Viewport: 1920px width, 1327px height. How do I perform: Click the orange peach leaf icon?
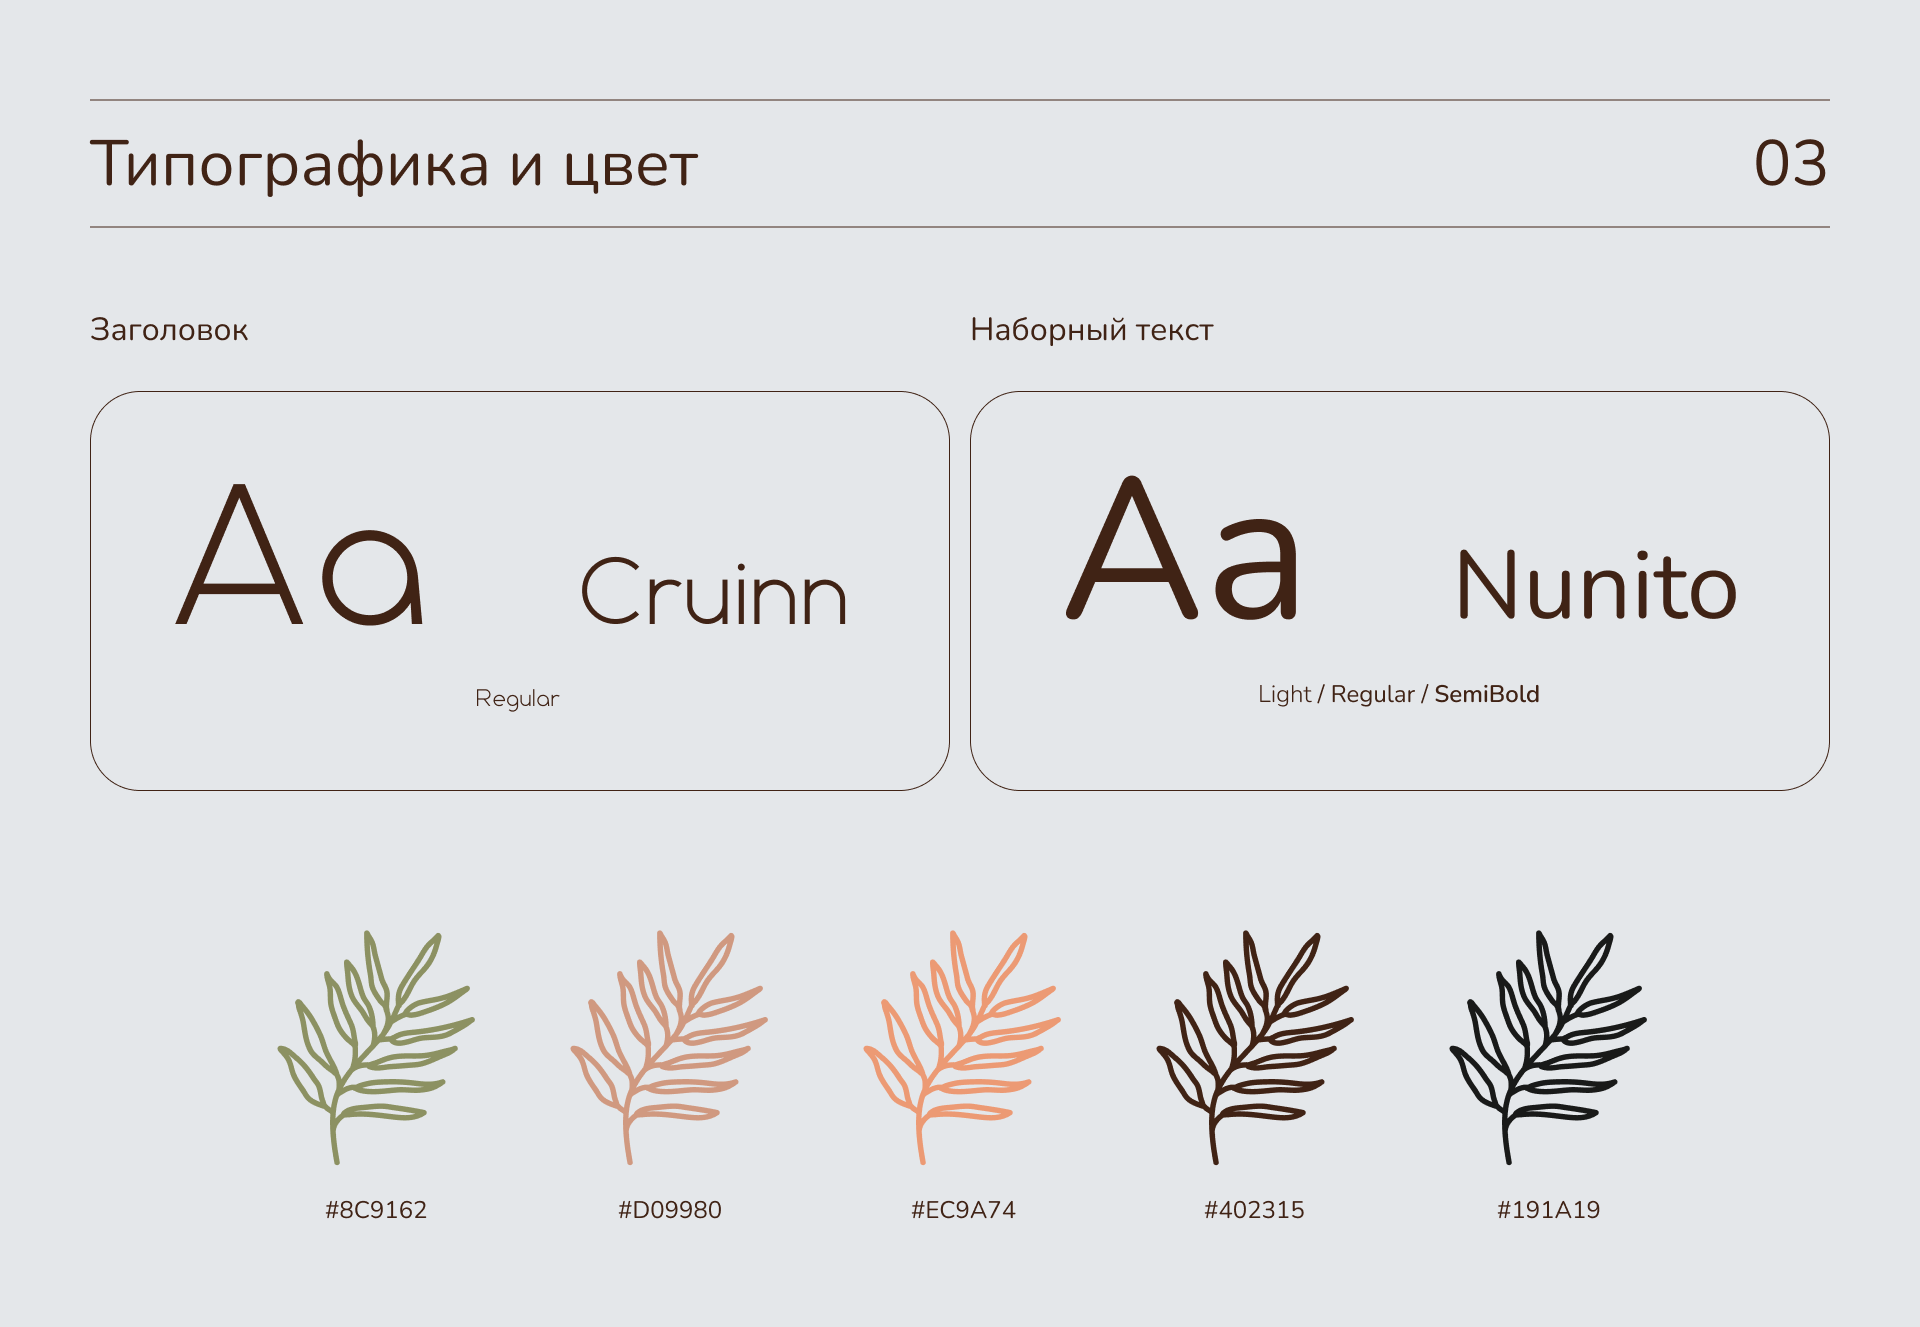960,1045
